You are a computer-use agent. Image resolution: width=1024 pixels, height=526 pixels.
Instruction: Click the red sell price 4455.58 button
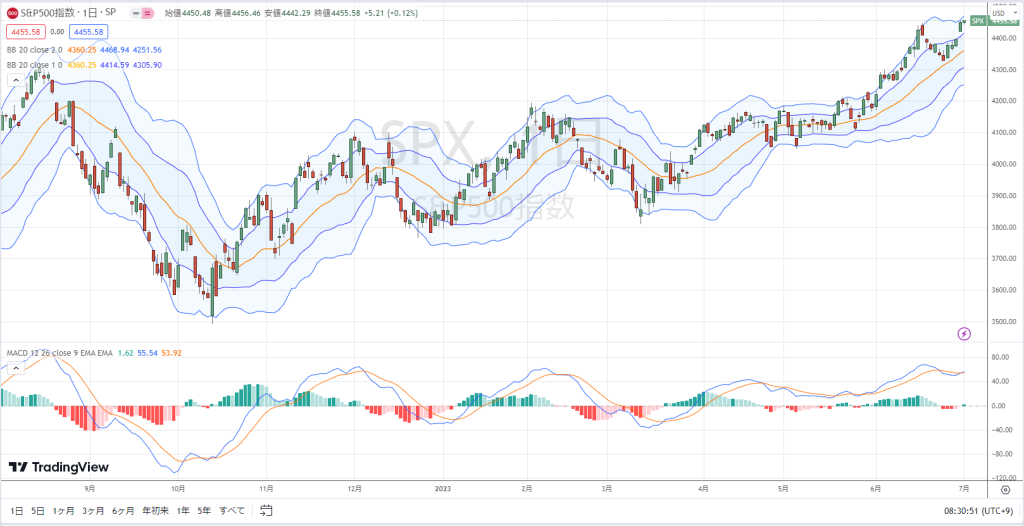pyautogui.click(x=27, y=31)
